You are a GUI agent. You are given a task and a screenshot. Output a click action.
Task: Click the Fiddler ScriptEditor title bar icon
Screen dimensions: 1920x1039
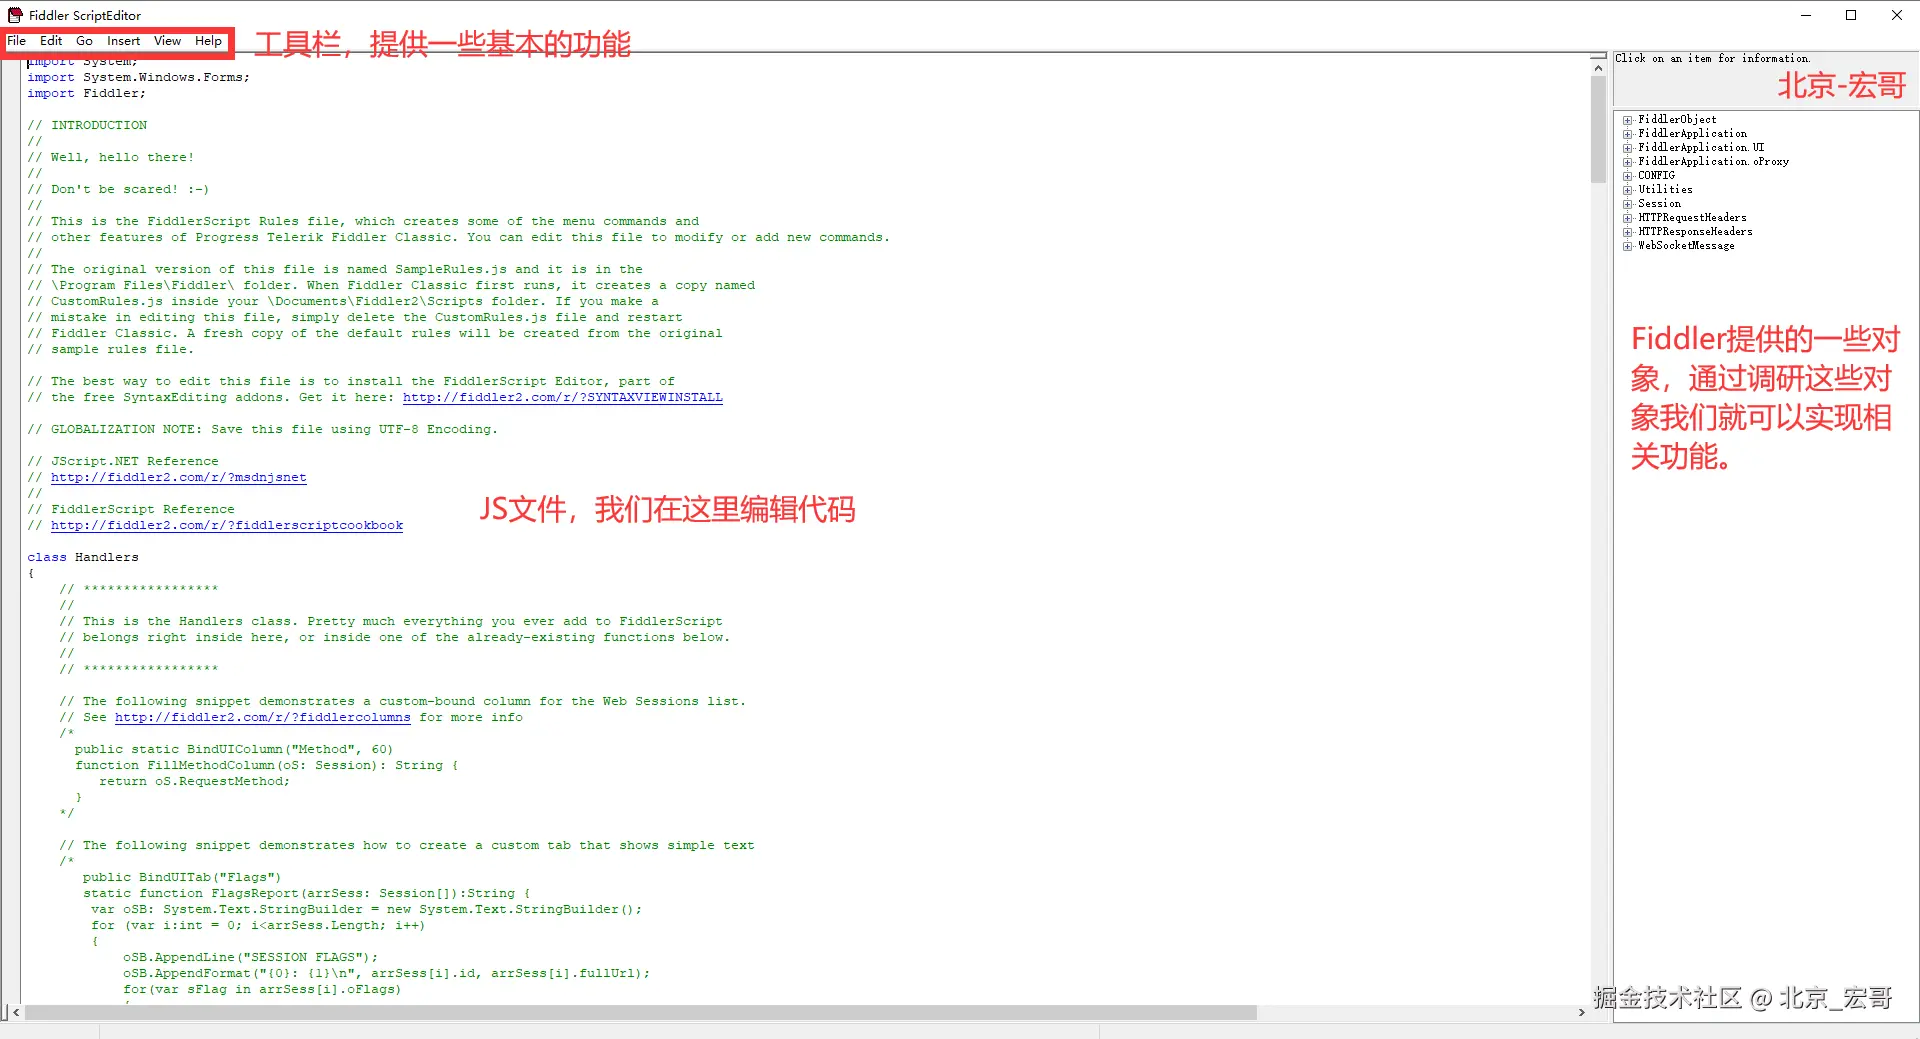(x=15, y=15)
